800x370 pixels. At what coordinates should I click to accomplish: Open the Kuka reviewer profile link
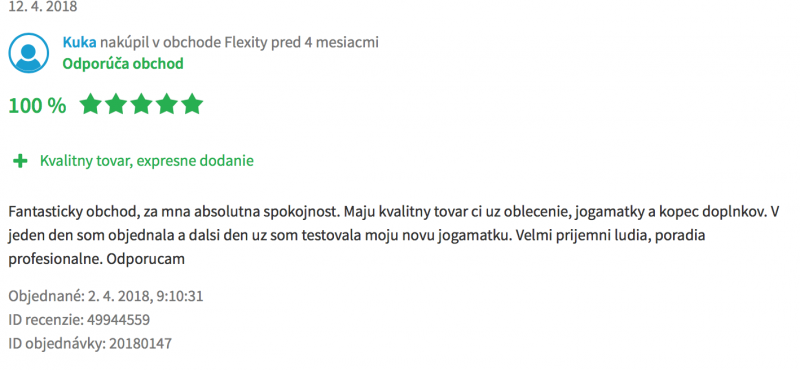tap(79, 42)
